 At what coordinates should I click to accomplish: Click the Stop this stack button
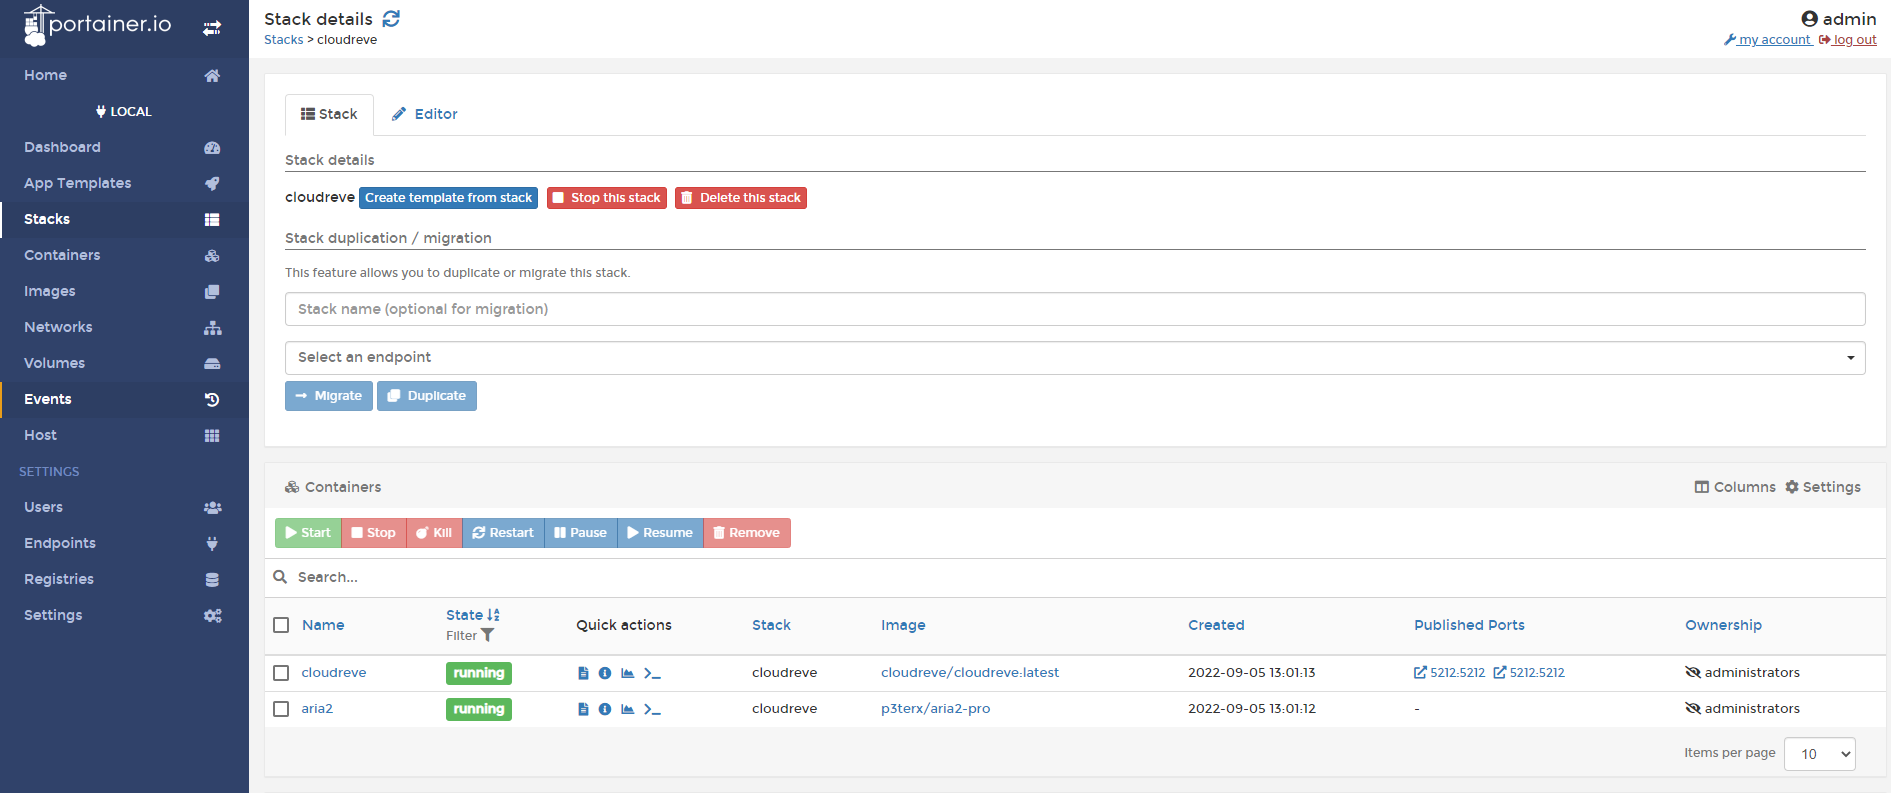607,198
